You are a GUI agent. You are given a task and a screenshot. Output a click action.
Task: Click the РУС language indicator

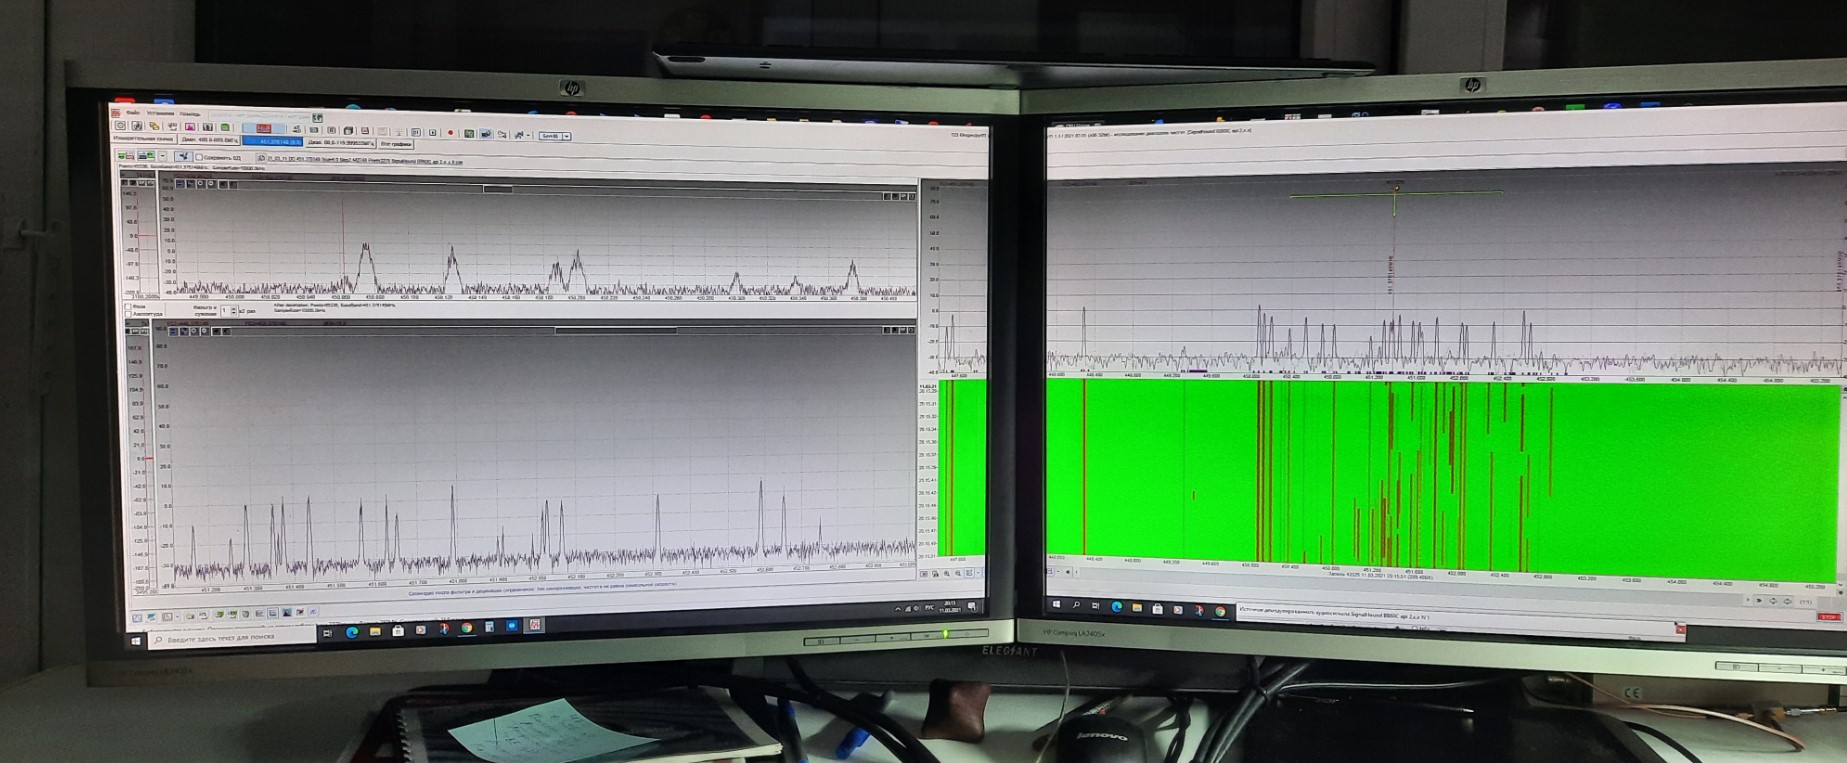(929, 608)
